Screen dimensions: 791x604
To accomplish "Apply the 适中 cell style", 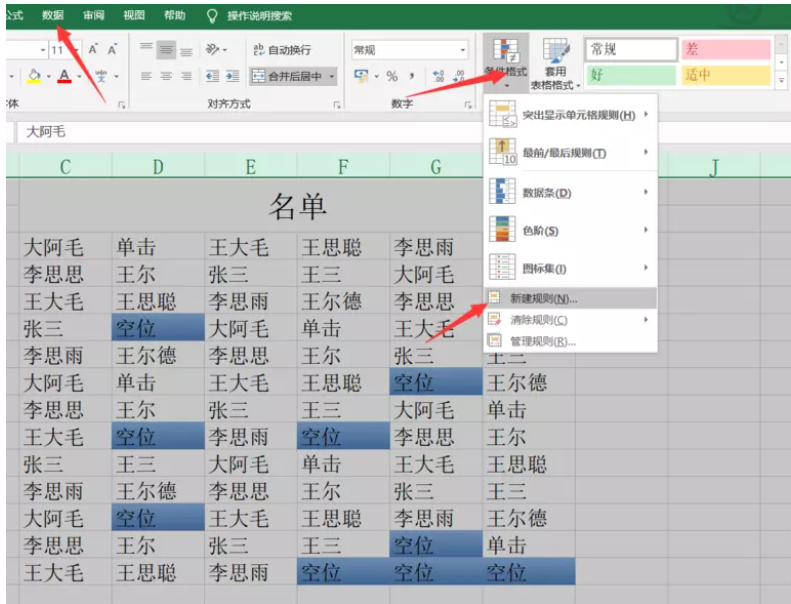I will pos(726,75).
